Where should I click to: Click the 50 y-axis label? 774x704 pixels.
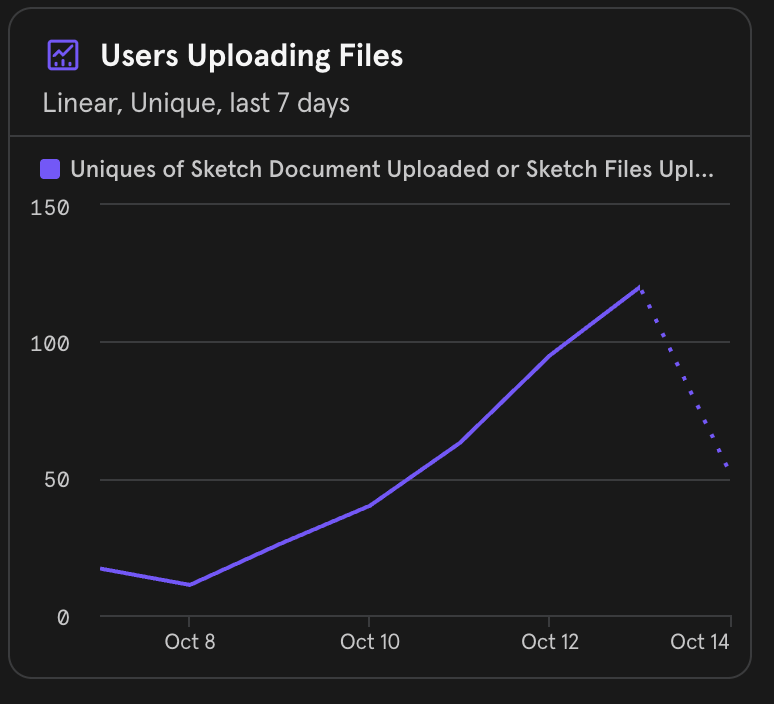pos(59,480)
